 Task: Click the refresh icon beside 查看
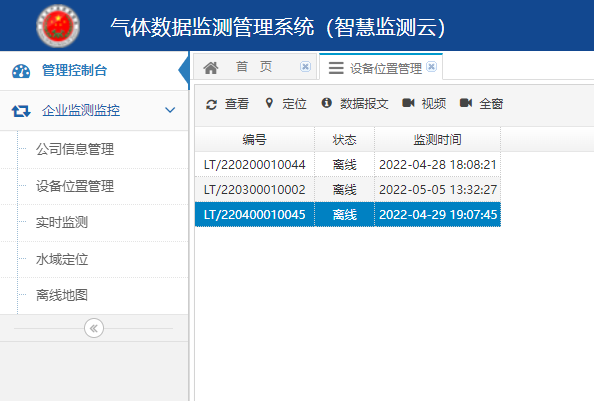click(x=211, y=104)
